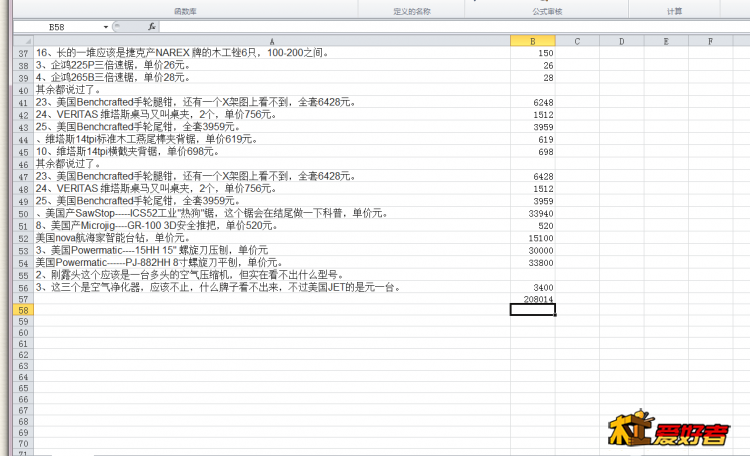The height and width of the screenshot is (456, 750).
Task: Select column A header
Action: coord(272,41)
